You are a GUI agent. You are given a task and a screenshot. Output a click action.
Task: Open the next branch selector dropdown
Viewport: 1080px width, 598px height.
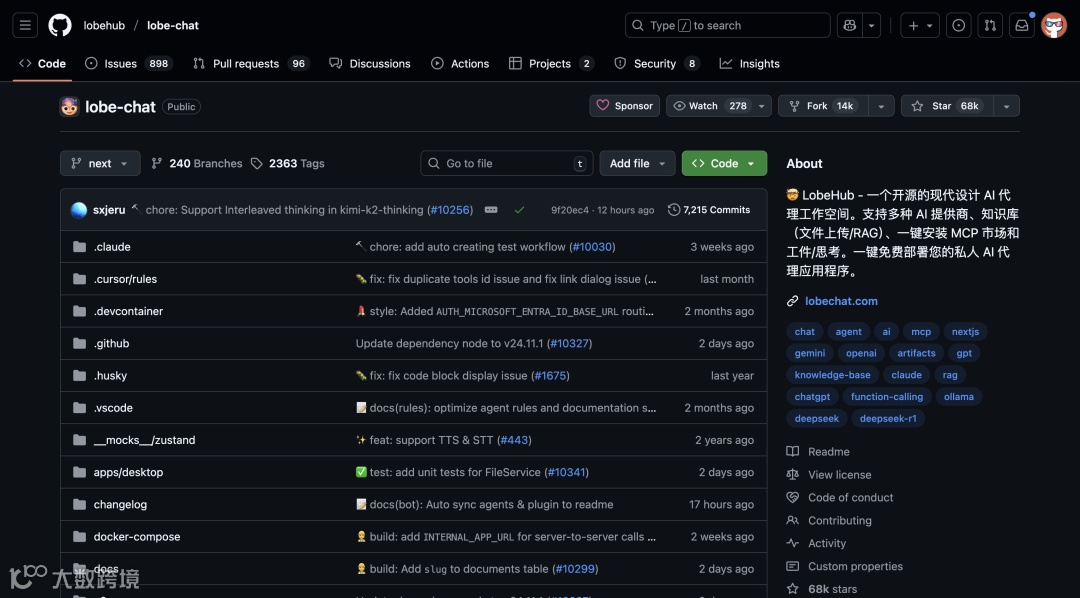(x=101, y=163)
